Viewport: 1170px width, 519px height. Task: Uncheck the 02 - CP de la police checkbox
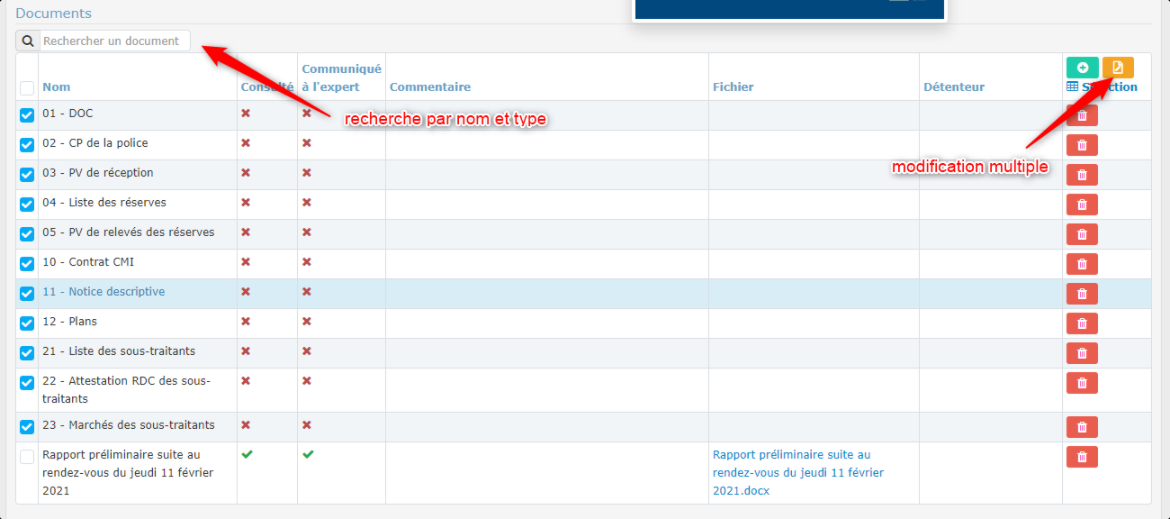coord(27,144)
